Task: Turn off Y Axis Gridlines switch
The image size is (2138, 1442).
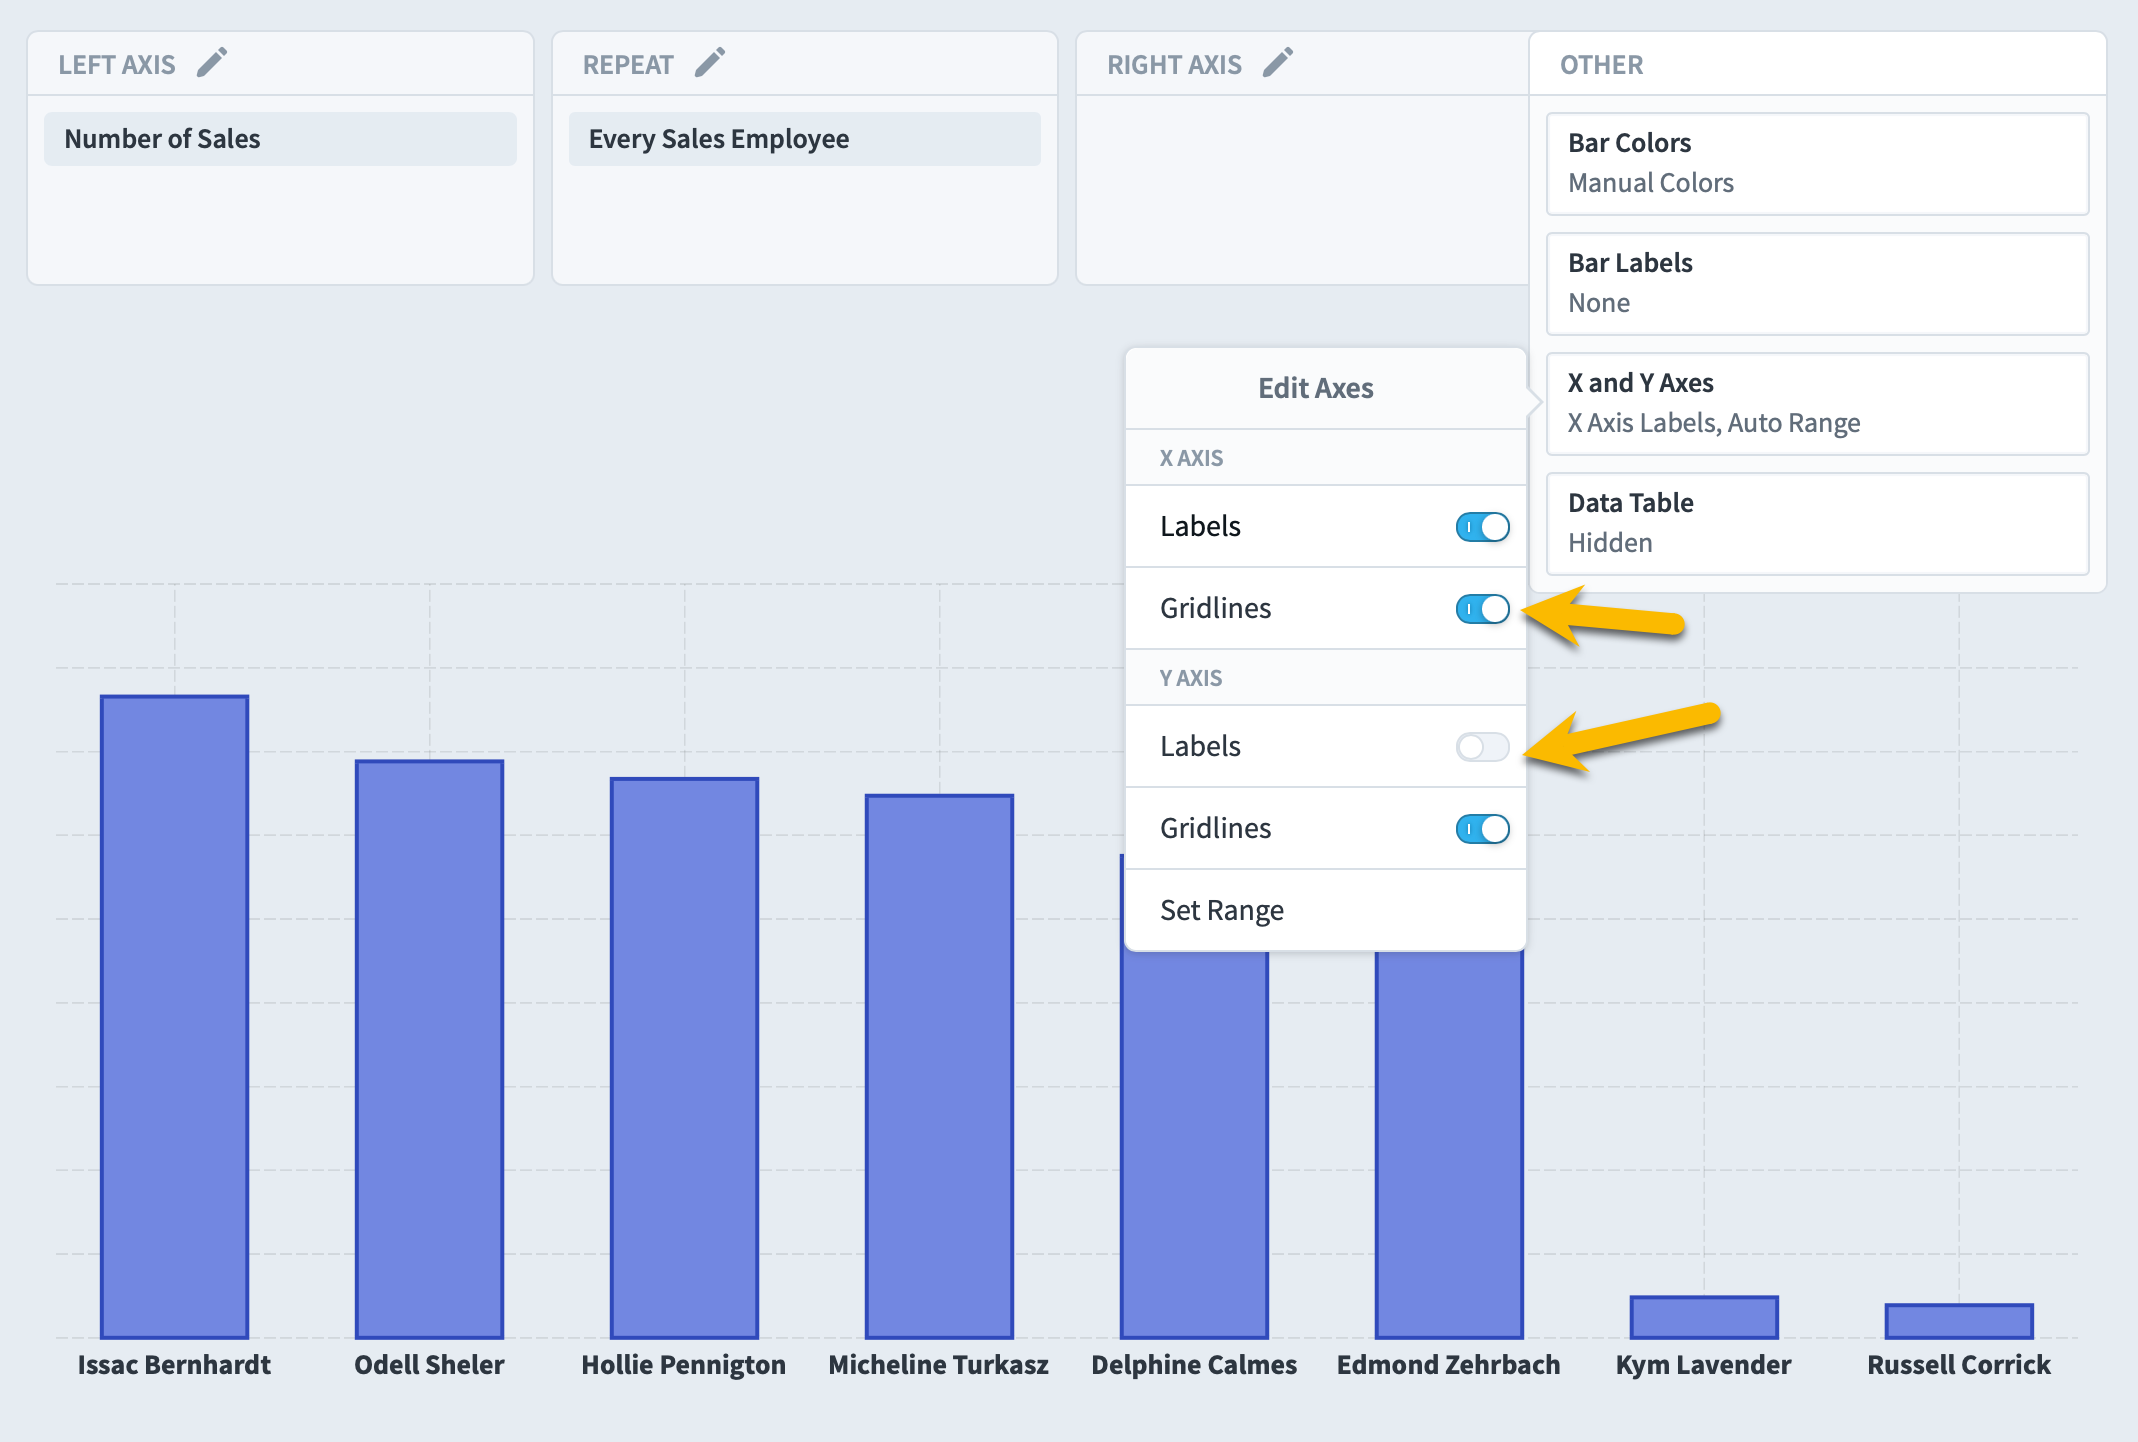Action: 1482,829
